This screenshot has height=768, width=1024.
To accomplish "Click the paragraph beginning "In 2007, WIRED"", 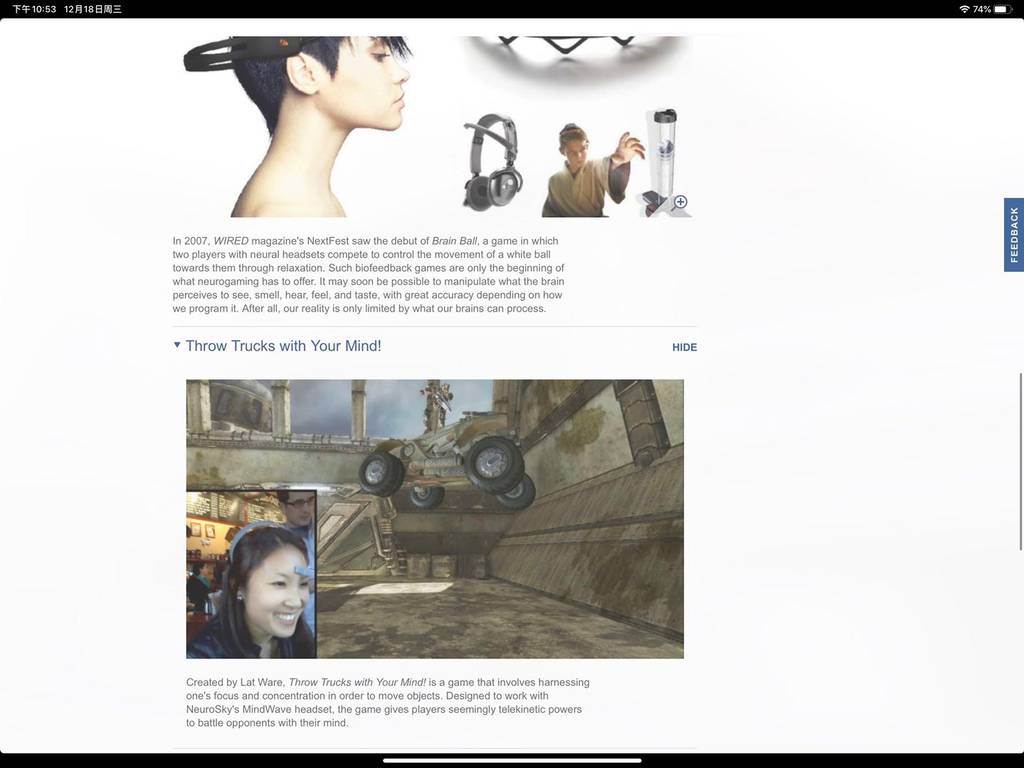I will pos(369,275).
